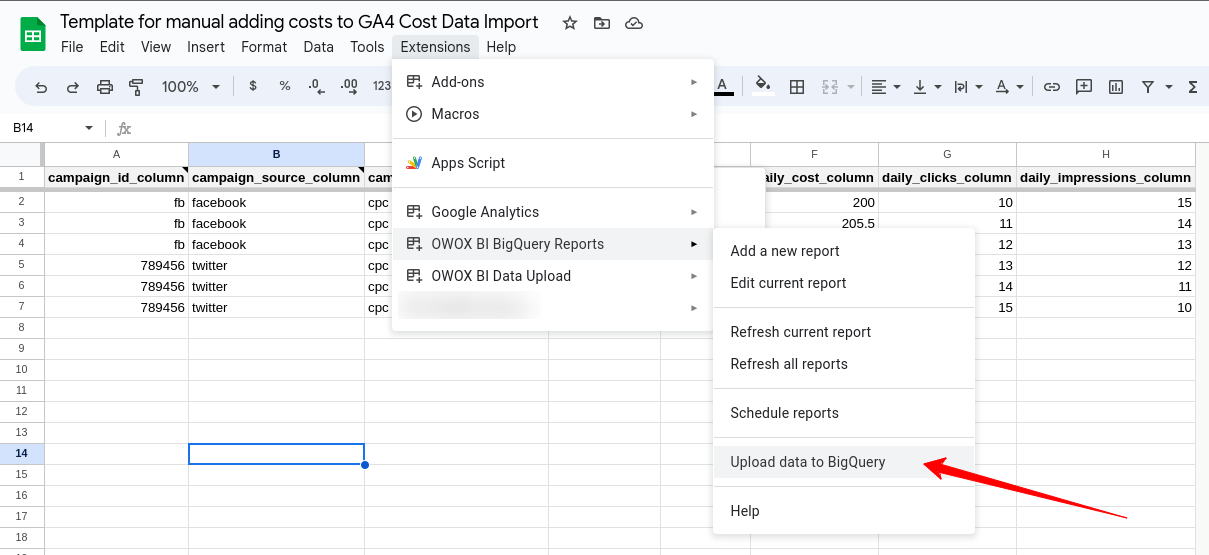Click the text wrapping icon
Image resolution: width=1209 pixels, height=555 pixels.
[961, 87]
